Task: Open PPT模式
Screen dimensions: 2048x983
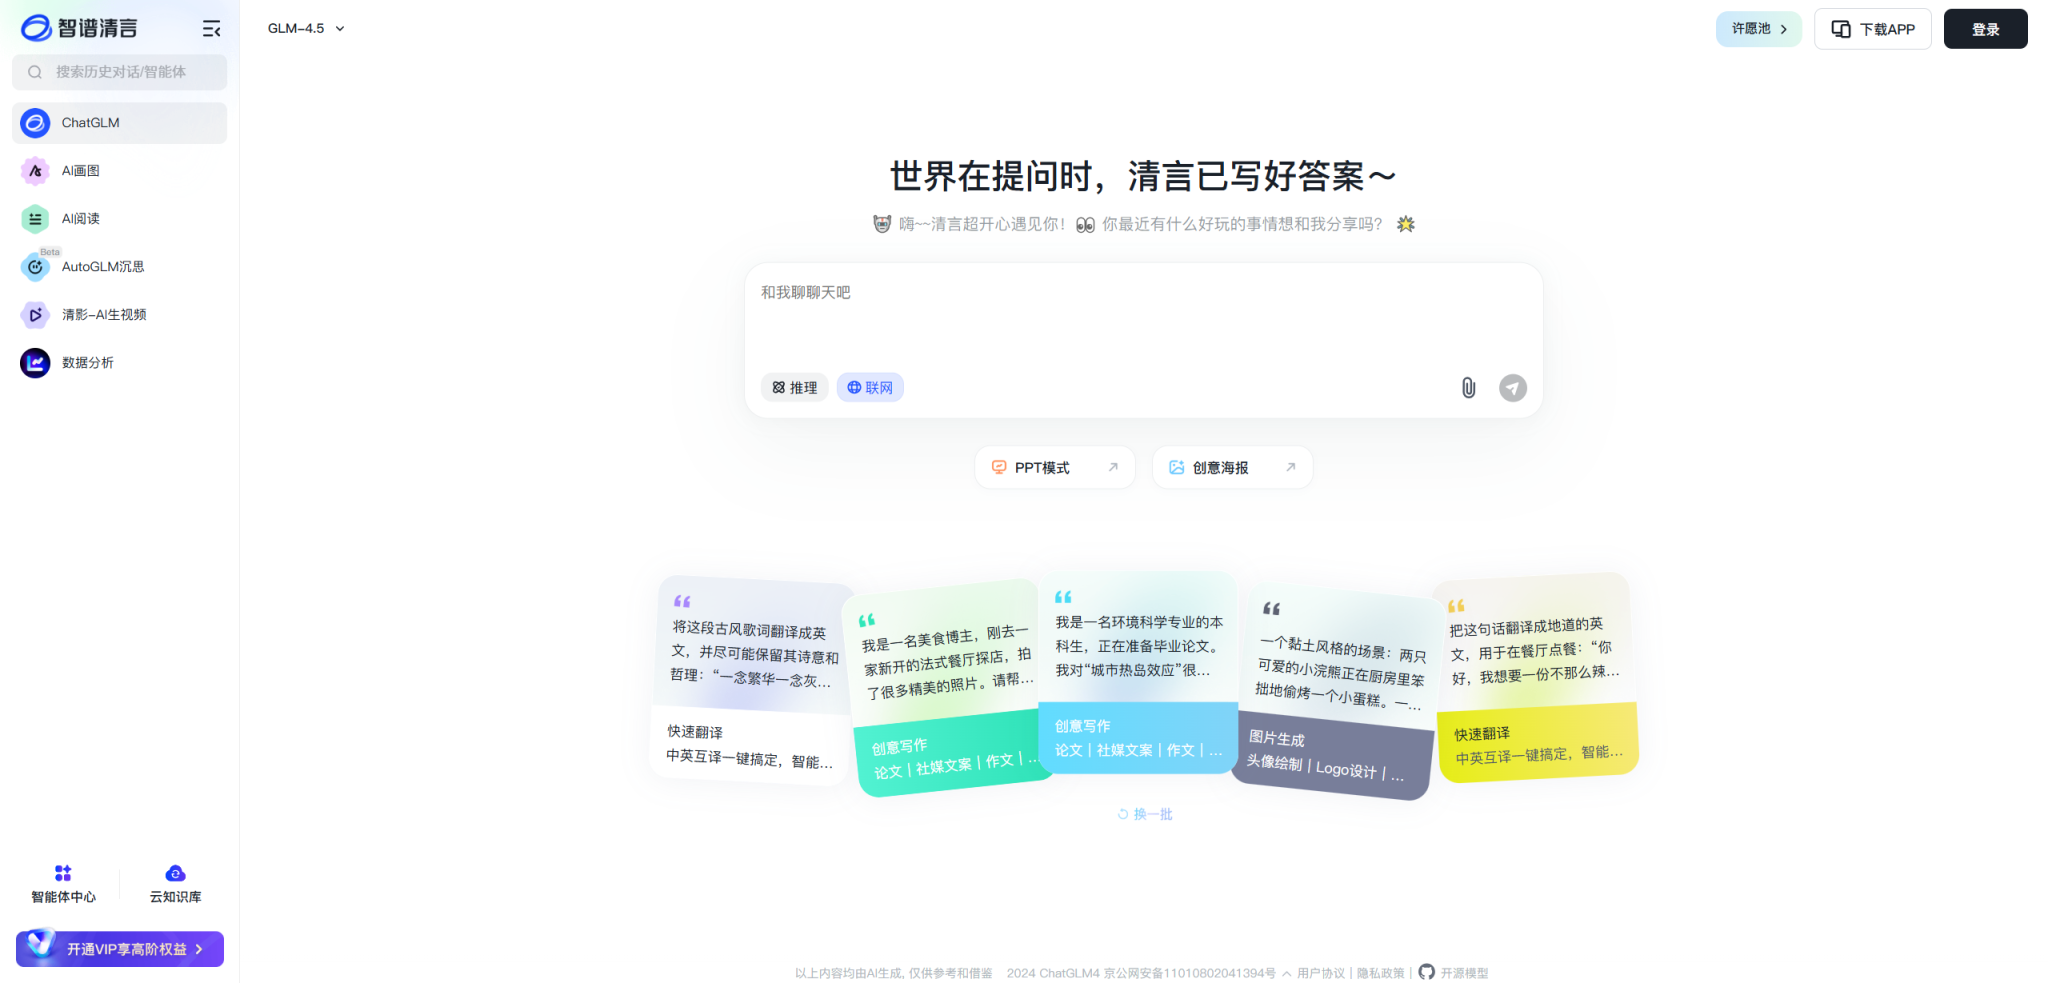Action: click(x=1055, y=467)
